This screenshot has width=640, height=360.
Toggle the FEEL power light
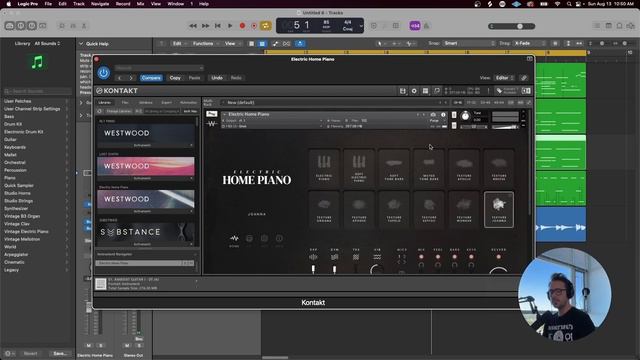coord(438,257)
